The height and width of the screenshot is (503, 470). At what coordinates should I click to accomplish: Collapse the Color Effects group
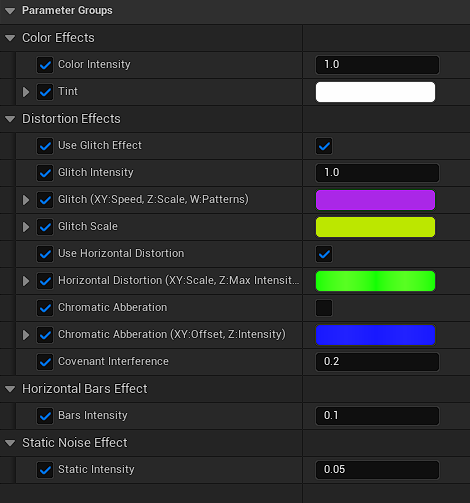[x=10, y=38]
